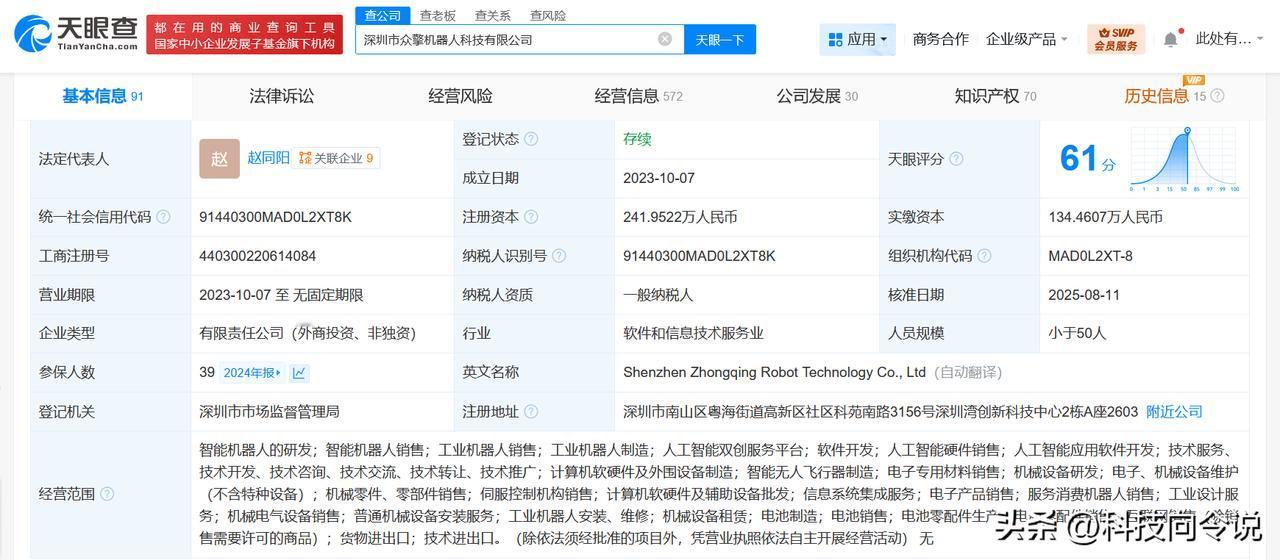Viewport: 1280px width, 560px height.
Task: Switch to the 查老板 search tab
Action: (x=437, y=15)
